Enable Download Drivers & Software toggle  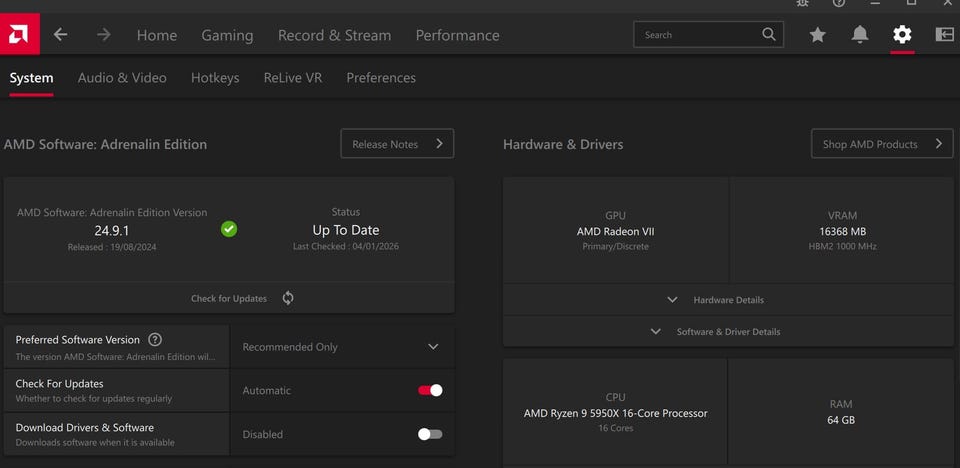(x=430, y=434)
